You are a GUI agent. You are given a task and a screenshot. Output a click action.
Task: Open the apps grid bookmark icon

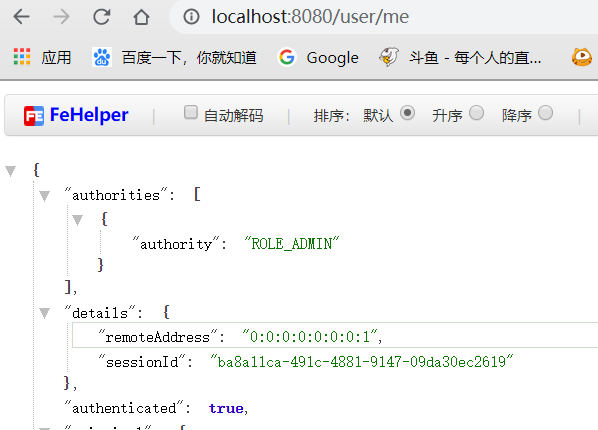22,57
